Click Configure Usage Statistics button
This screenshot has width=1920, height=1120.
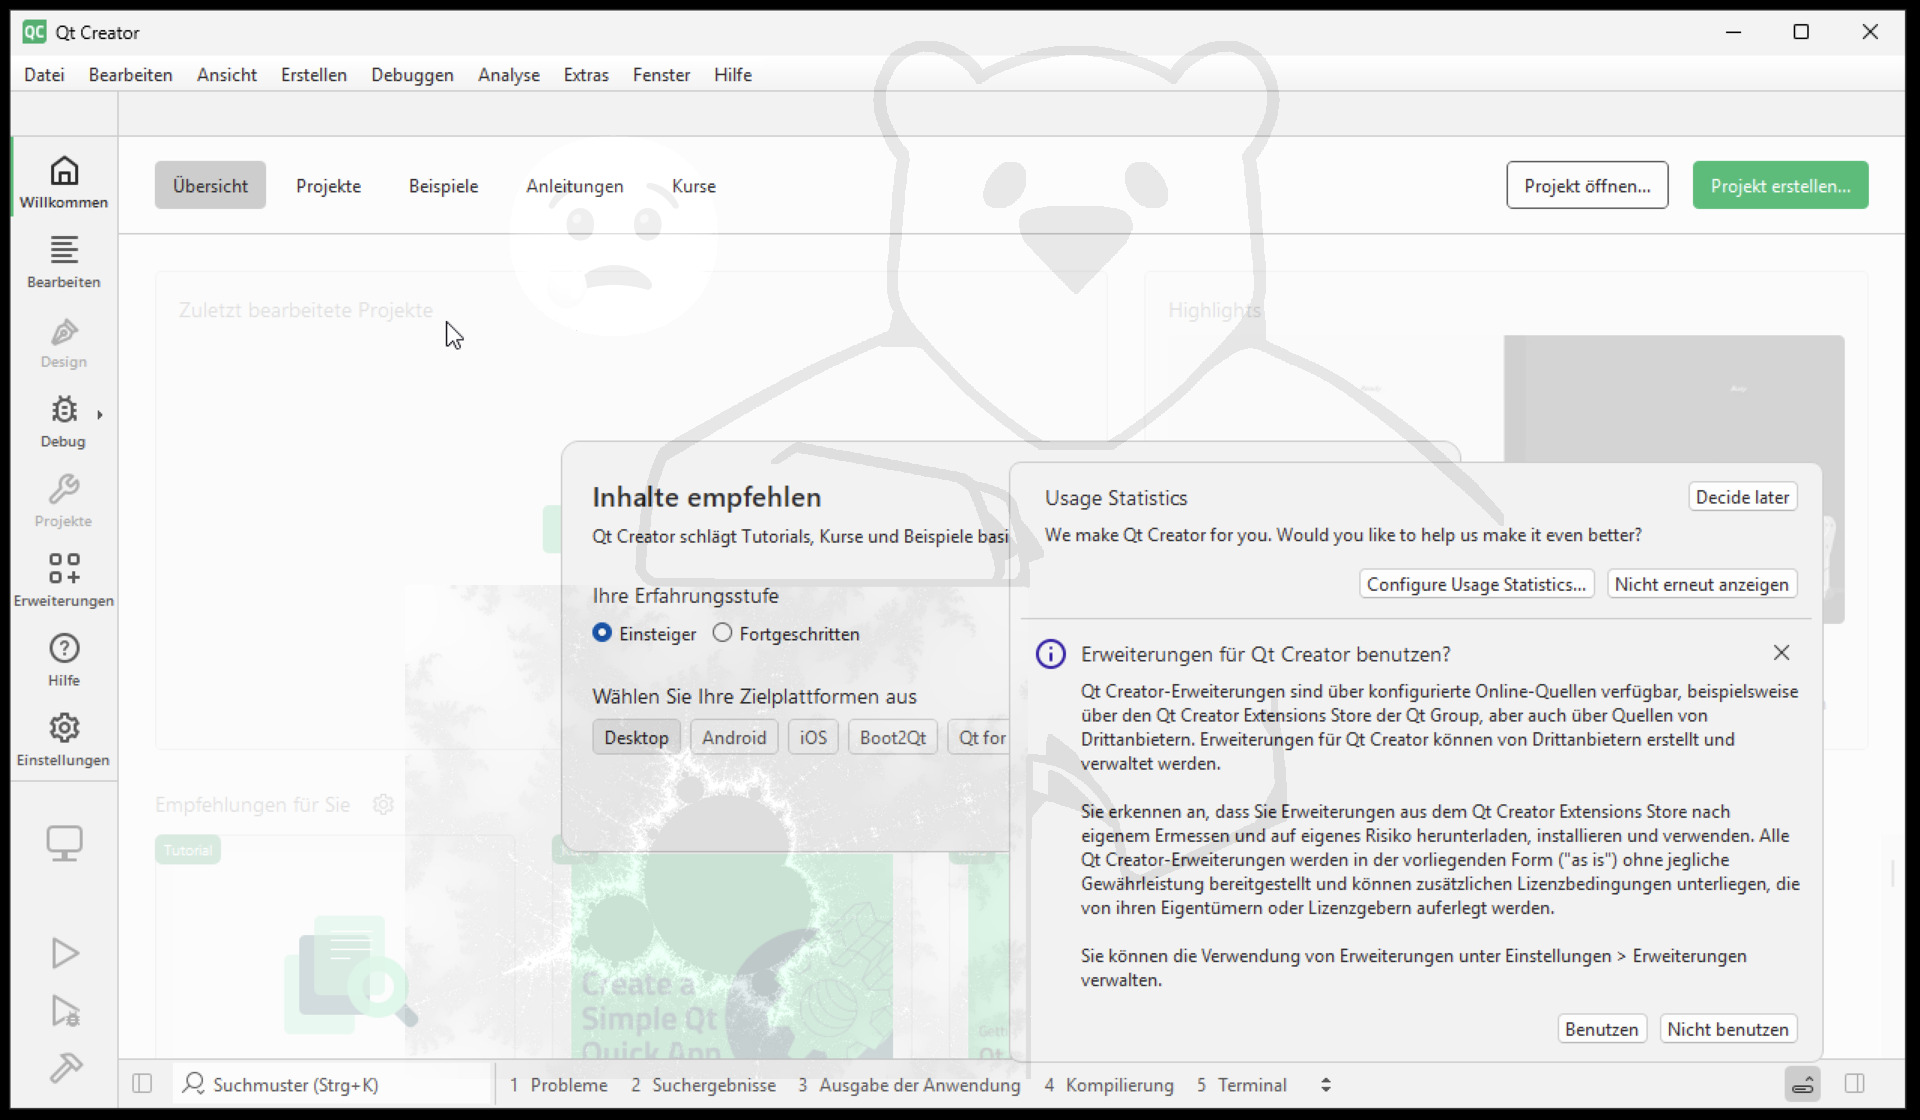[1476, 584]
